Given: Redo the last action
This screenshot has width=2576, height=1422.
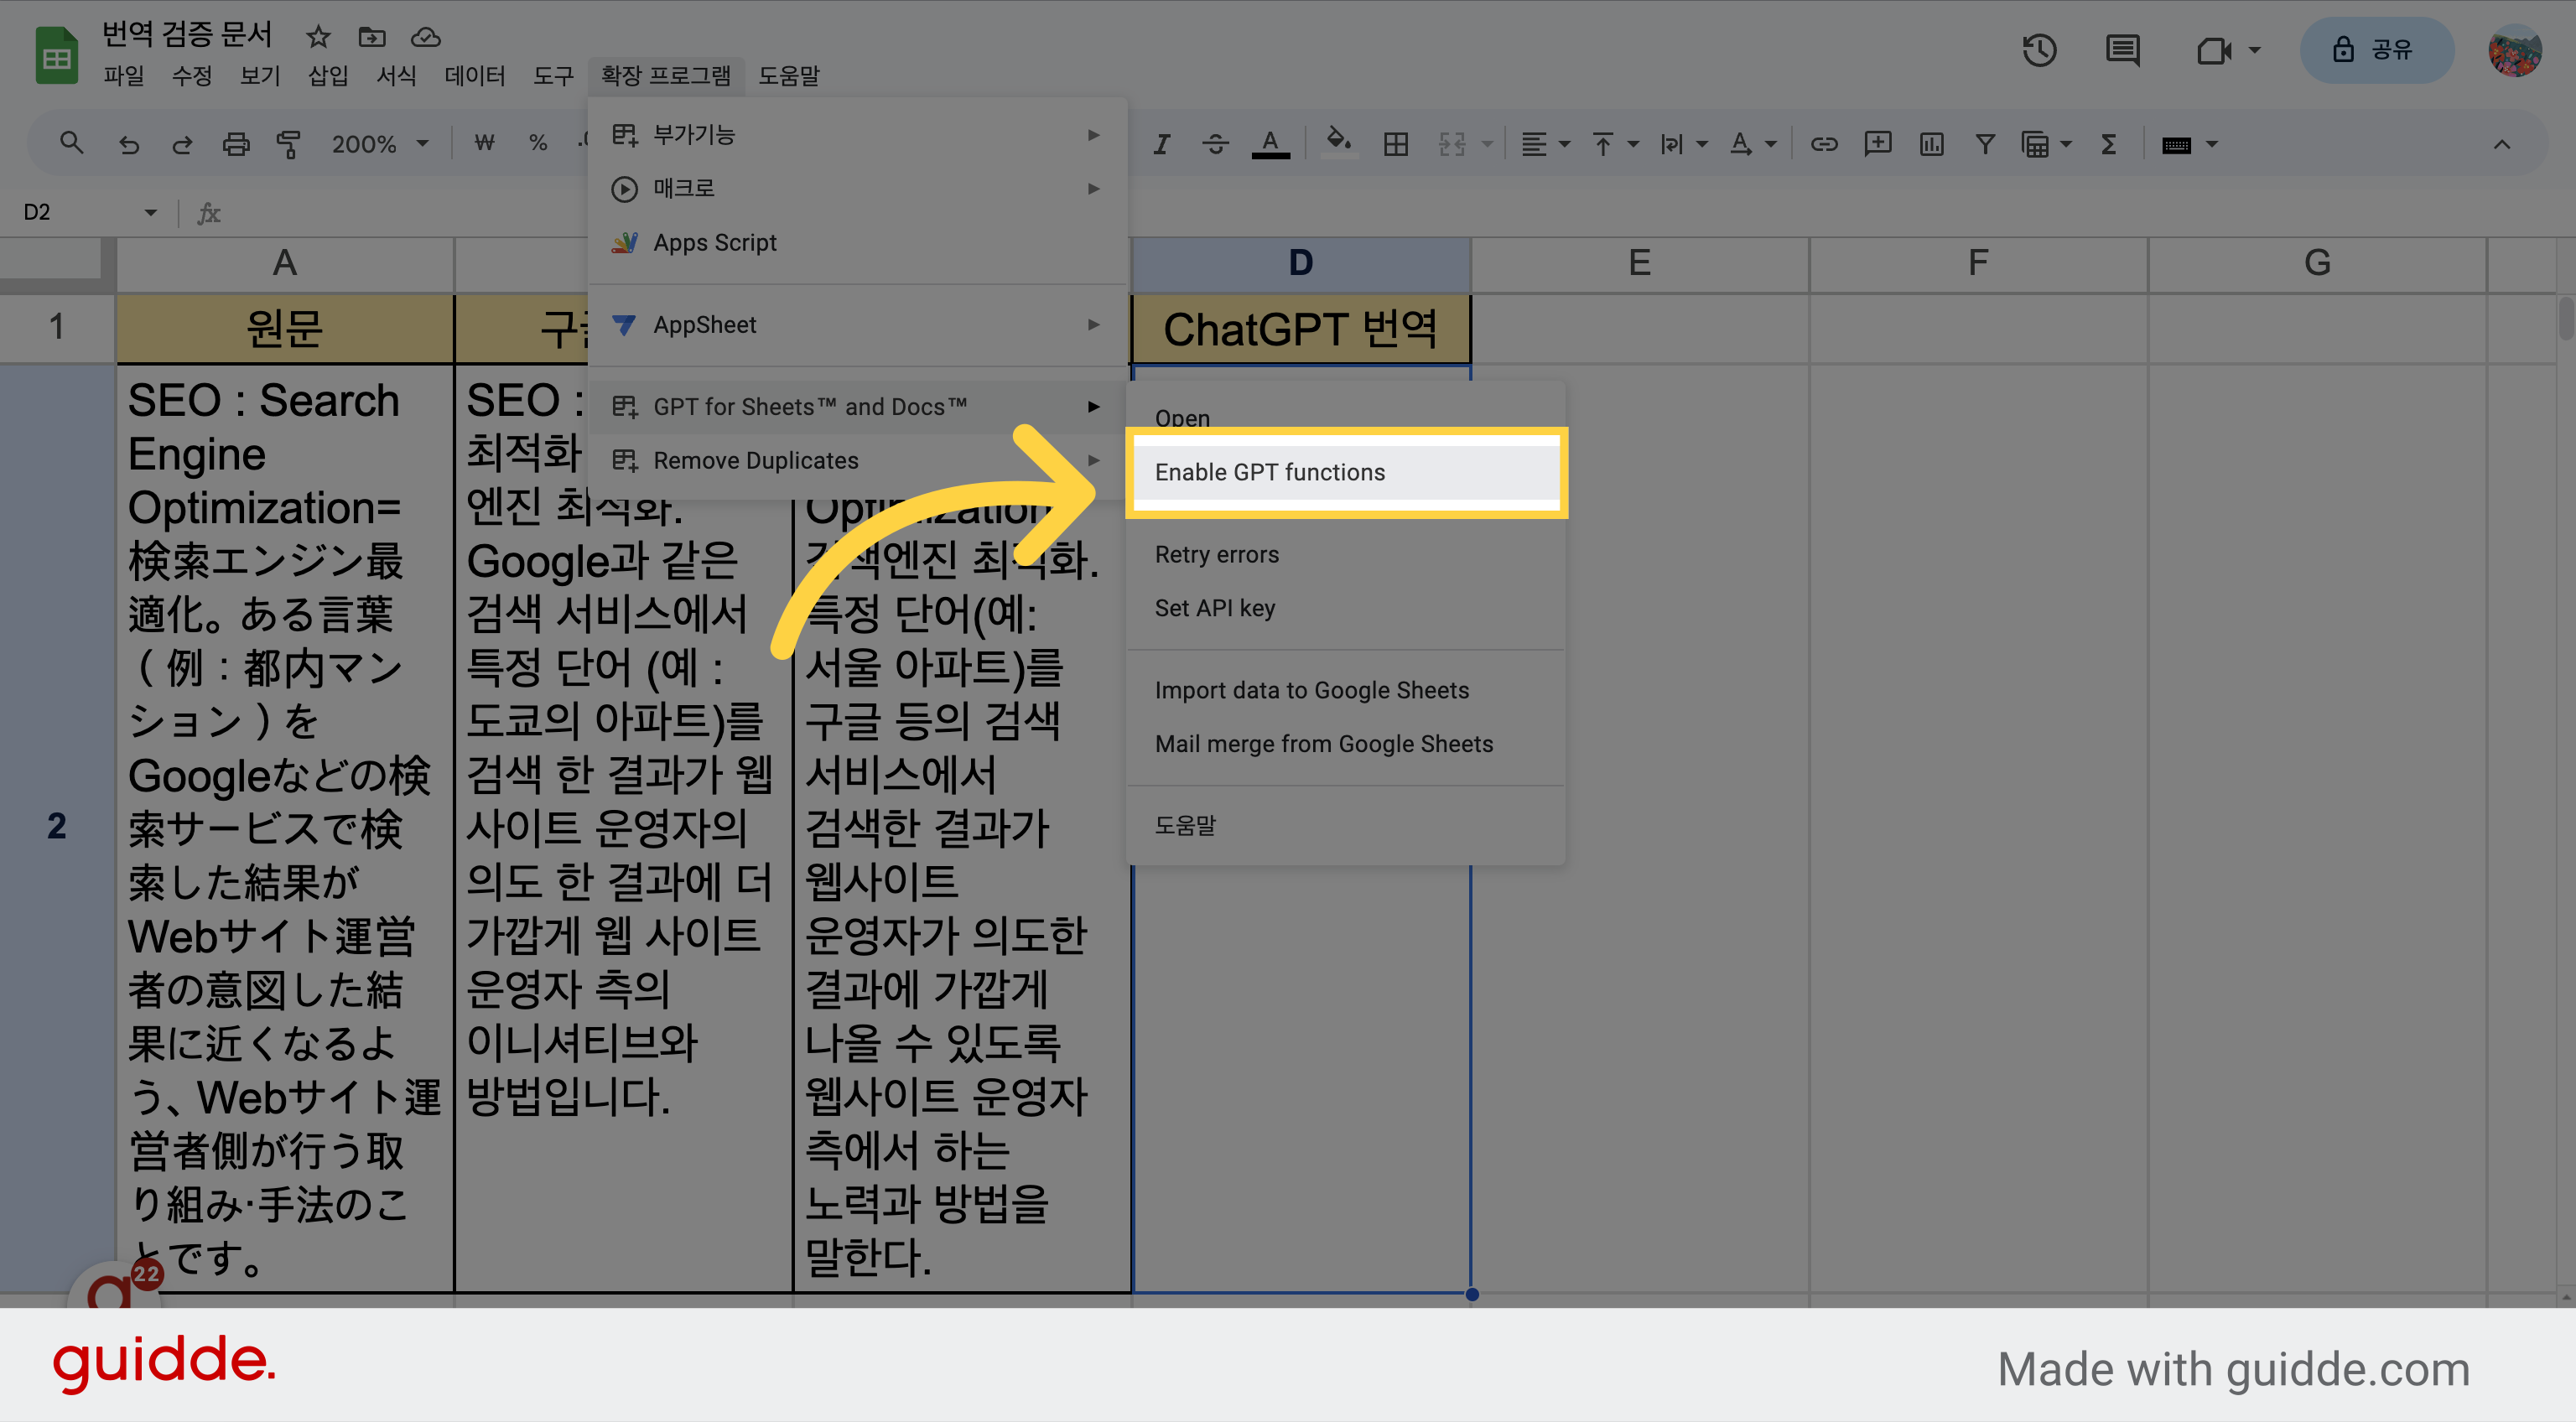Looking at the screenshot, I should pyautogui.click(x=181, y=144).
